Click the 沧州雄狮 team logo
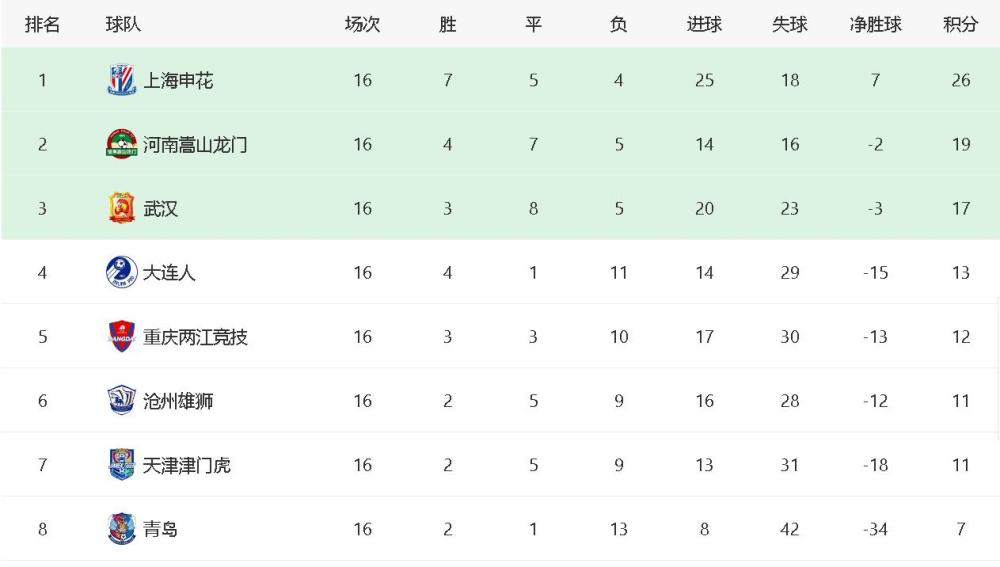Screen dimensions: 1000x567 tap(121, 401)
